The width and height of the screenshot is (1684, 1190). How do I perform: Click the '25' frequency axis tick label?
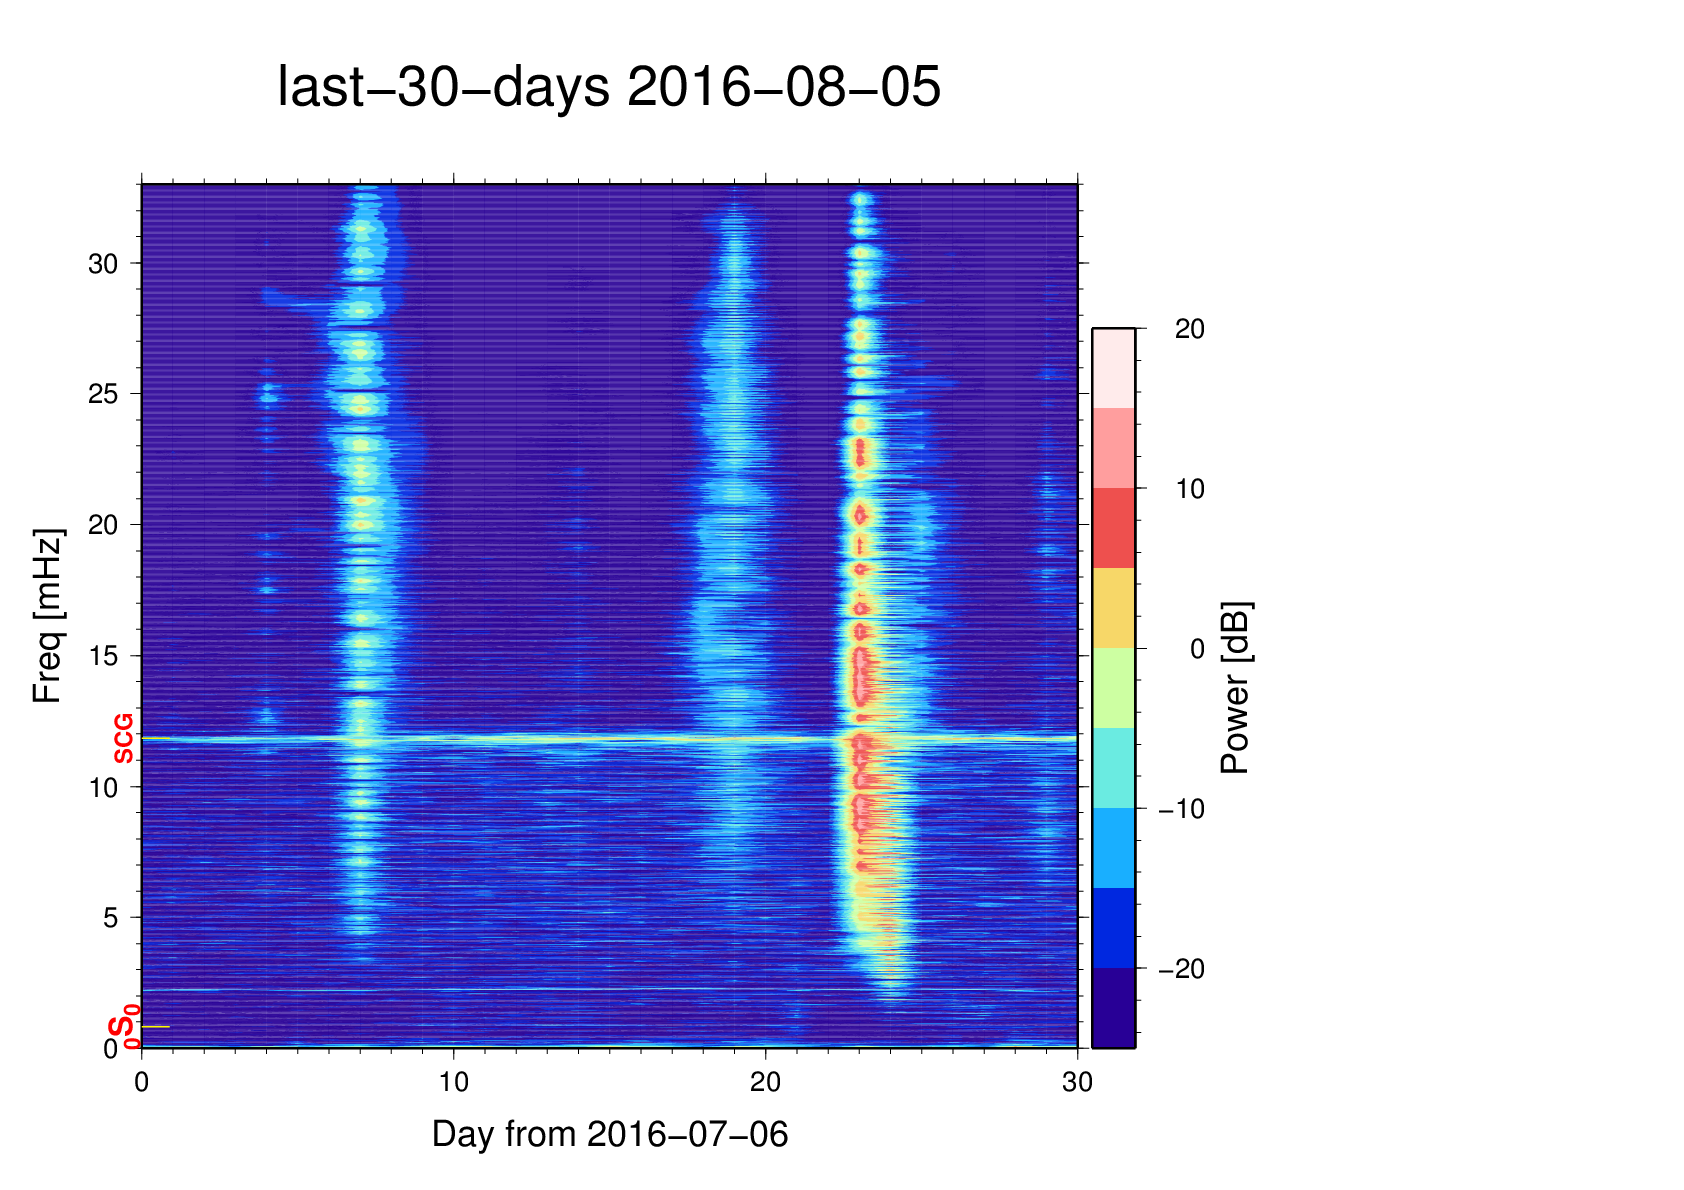[102, 394]
